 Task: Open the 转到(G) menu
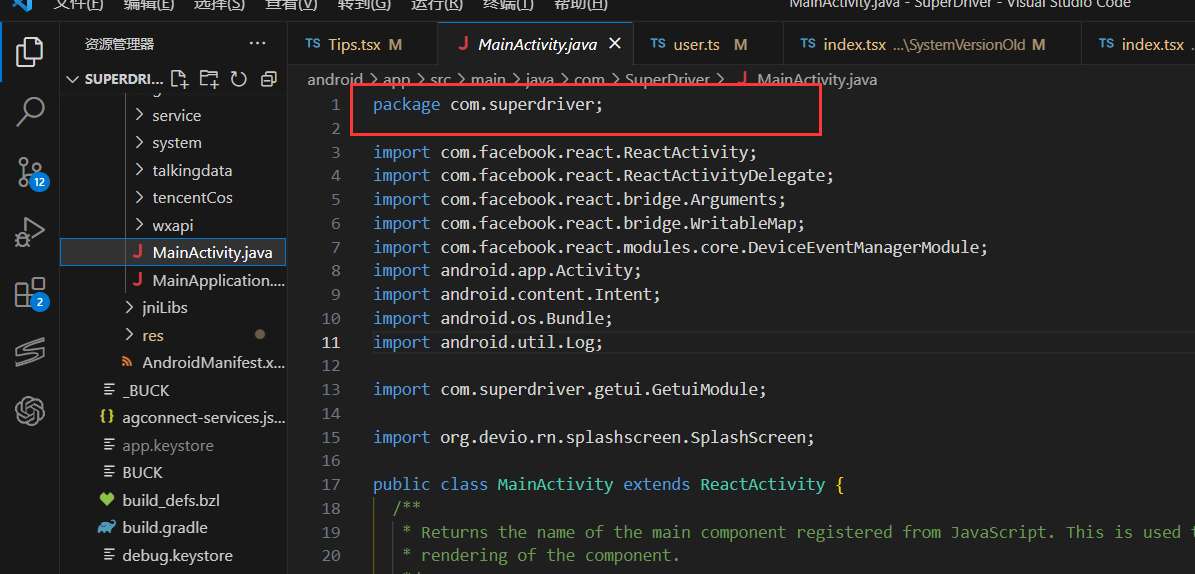pos(364,4)
